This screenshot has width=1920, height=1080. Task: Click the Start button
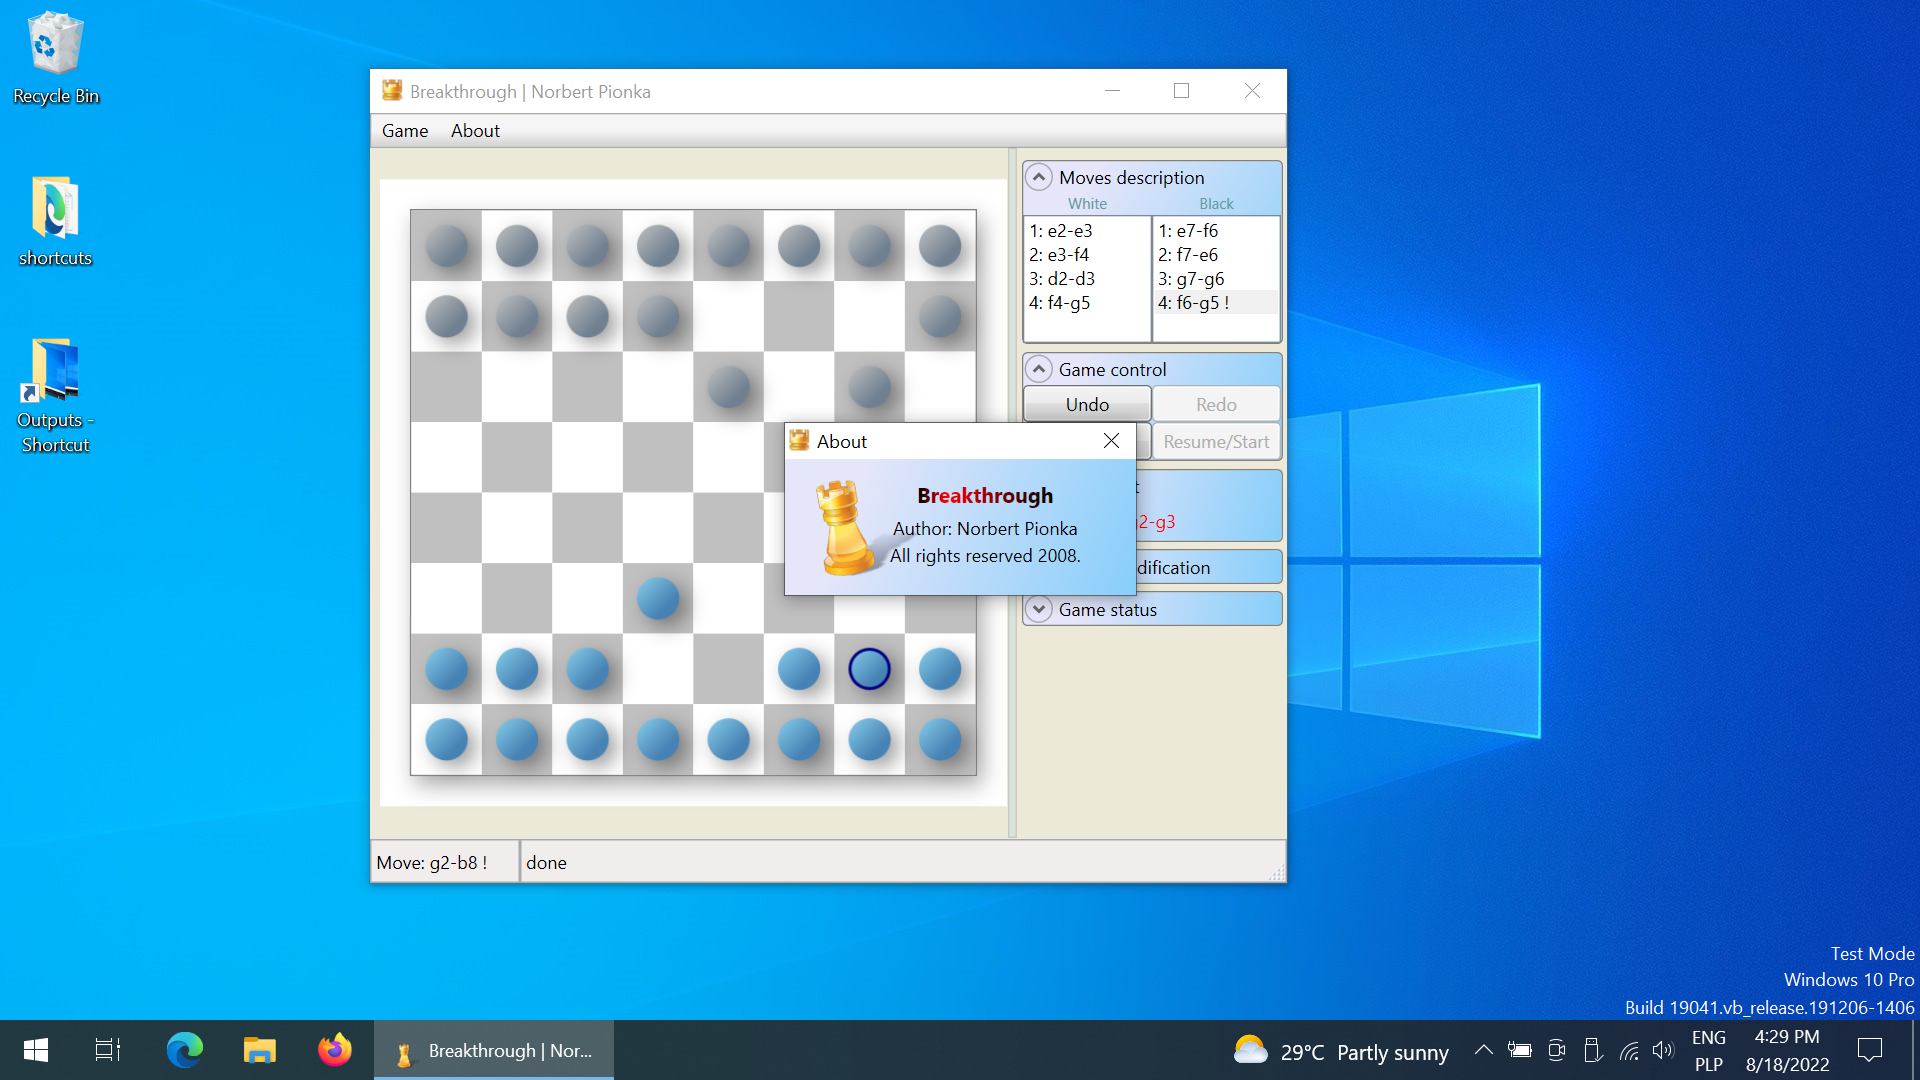coord(34,1050)
